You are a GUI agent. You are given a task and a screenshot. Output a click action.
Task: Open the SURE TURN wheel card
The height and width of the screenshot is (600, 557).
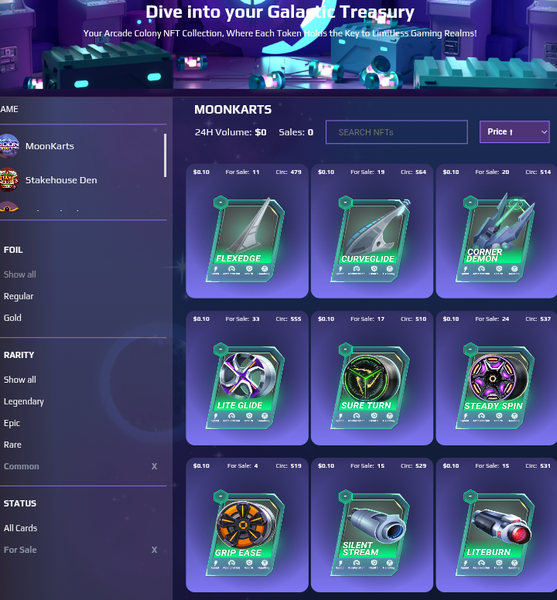click(370, 386)
